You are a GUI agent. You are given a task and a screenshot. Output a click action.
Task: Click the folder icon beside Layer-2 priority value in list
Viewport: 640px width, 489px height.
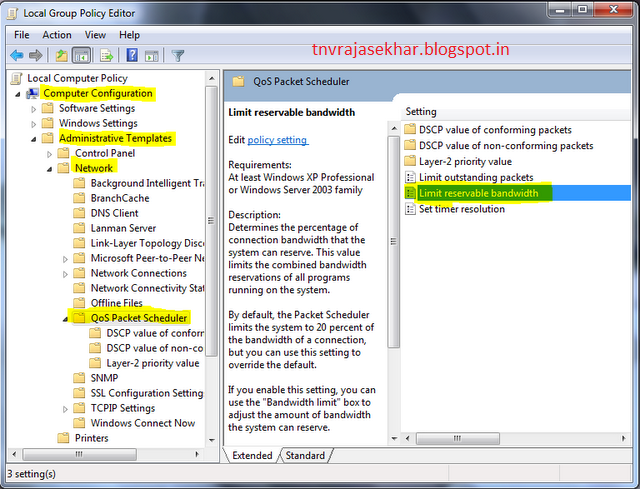410,161
